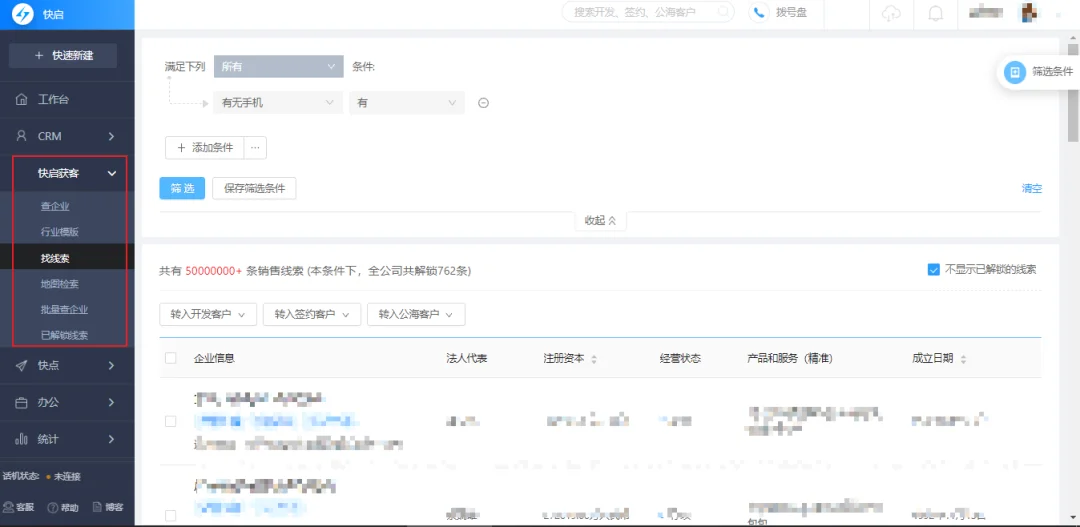Click the 筛选条件 floating blue icon
Screen dimensions: 1080x527
[x=1015, y=72]
